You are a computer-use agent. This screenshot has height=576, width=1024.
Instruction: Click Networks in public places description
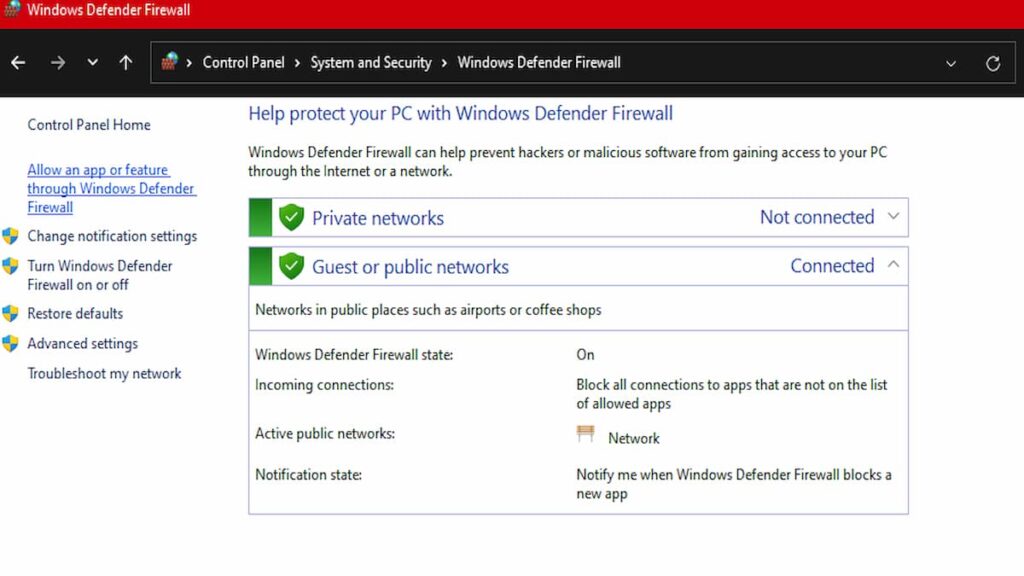428,310
